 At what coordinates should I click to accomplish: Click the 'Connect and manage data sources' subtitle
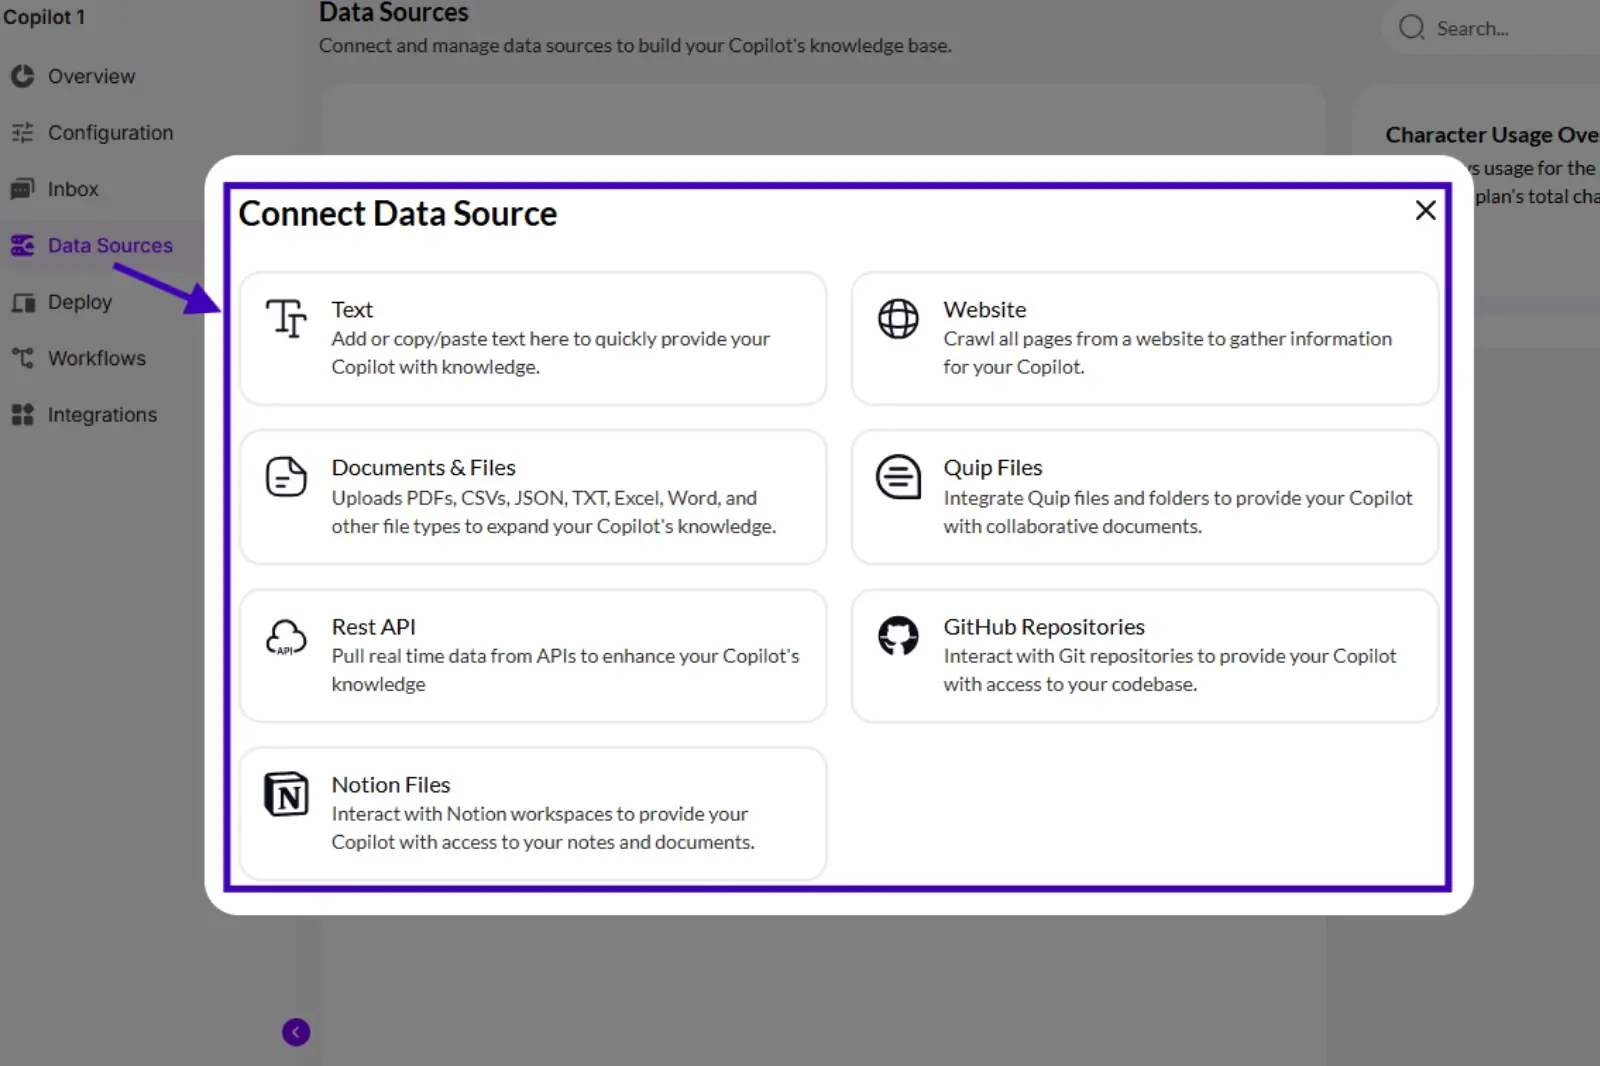[635, 45]
